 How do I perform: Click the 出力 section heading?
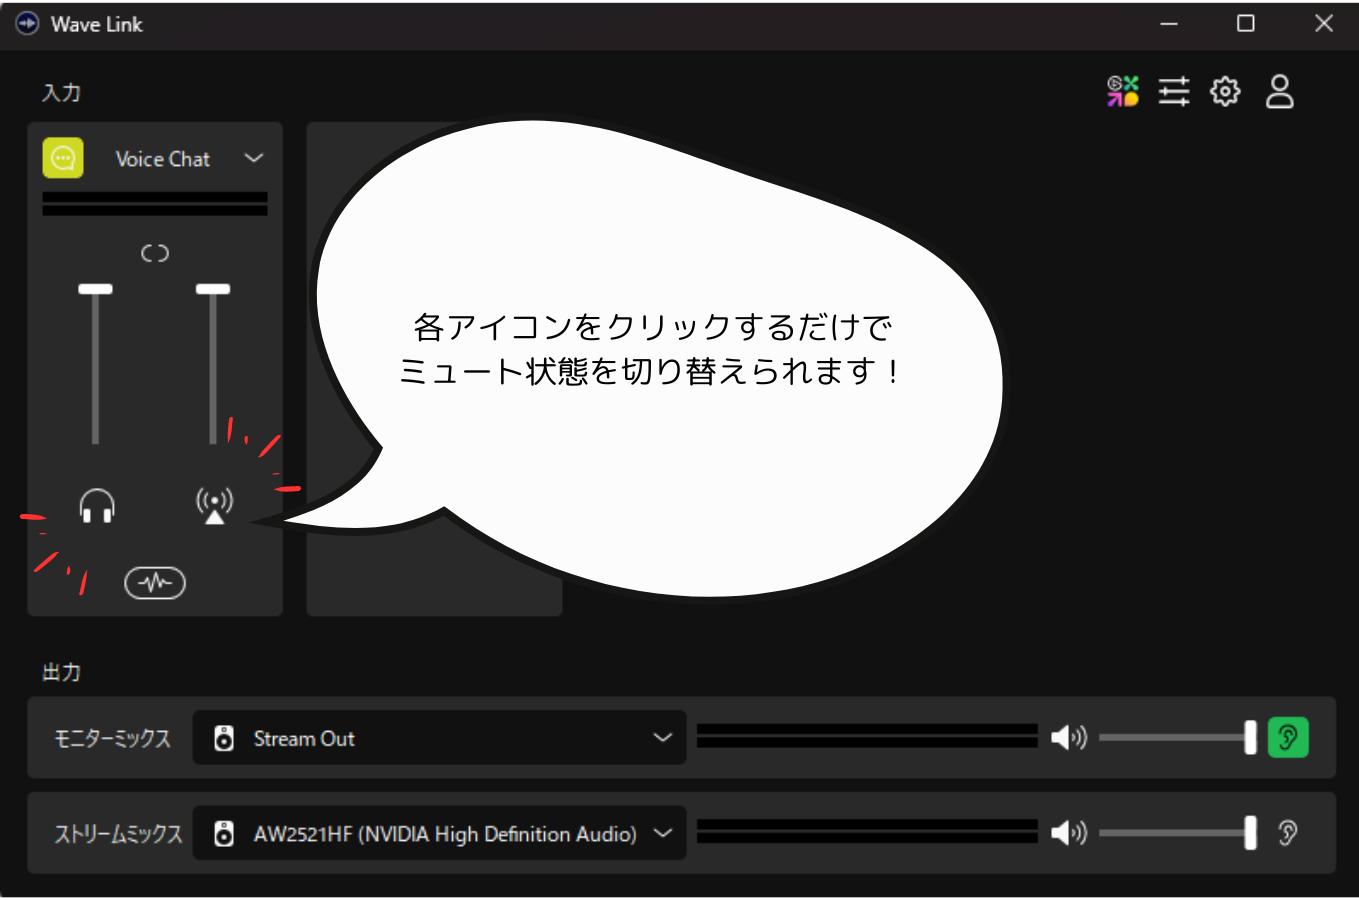tap(61, 672)
